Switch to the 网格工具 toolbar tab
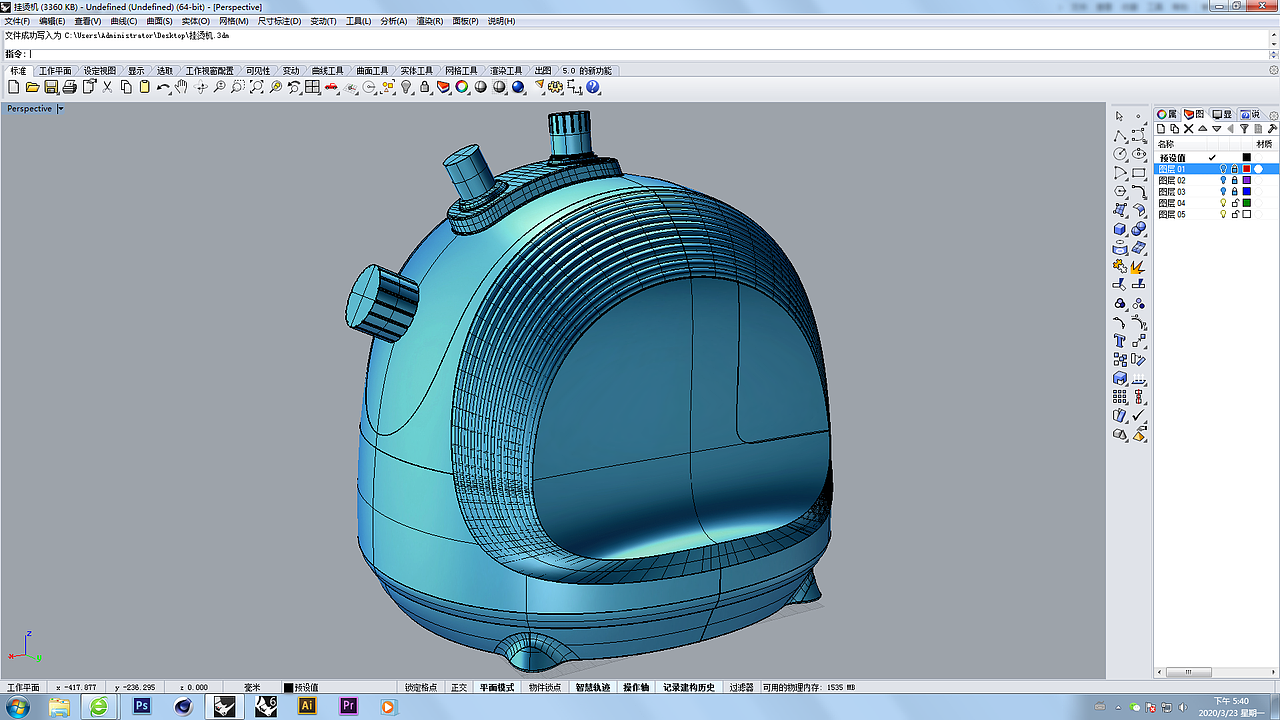This screenshot has height=720, width=1280. [461, 71]
